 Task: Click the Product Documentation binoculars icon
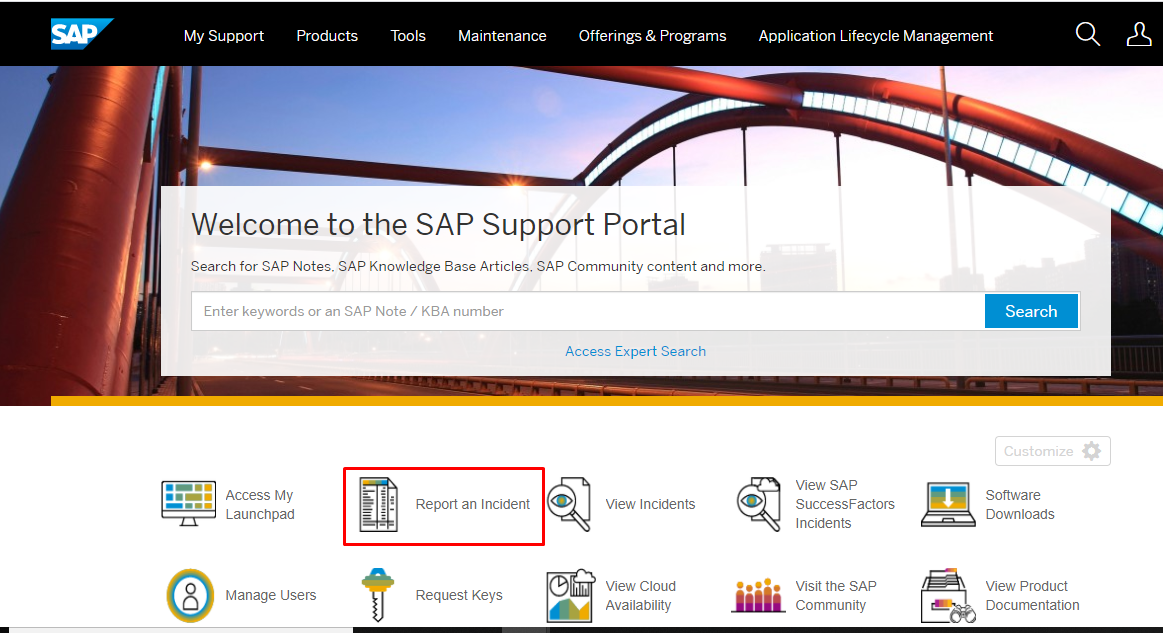tap(948, 596)
